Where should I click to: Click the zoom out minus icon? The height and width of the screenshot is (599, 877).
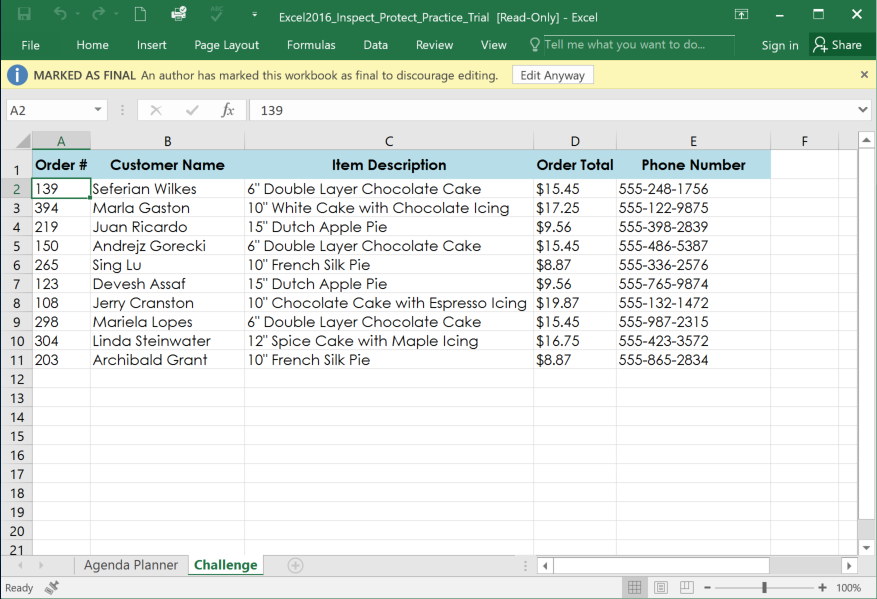point(706,588)
